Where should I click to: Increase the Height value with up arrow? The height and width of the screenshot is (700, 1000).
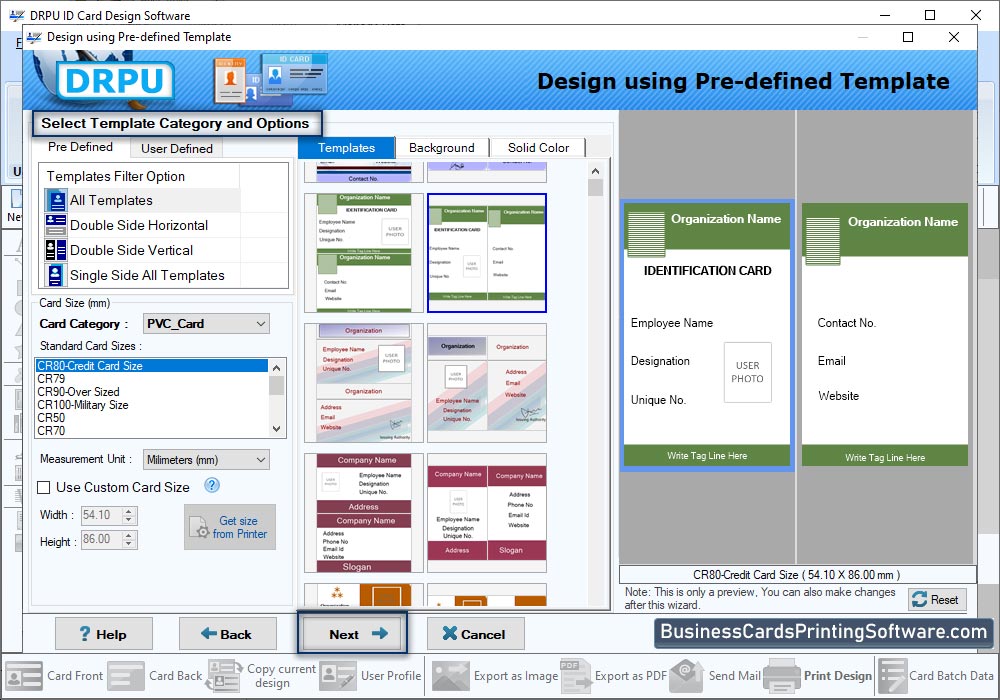[129, 535]
